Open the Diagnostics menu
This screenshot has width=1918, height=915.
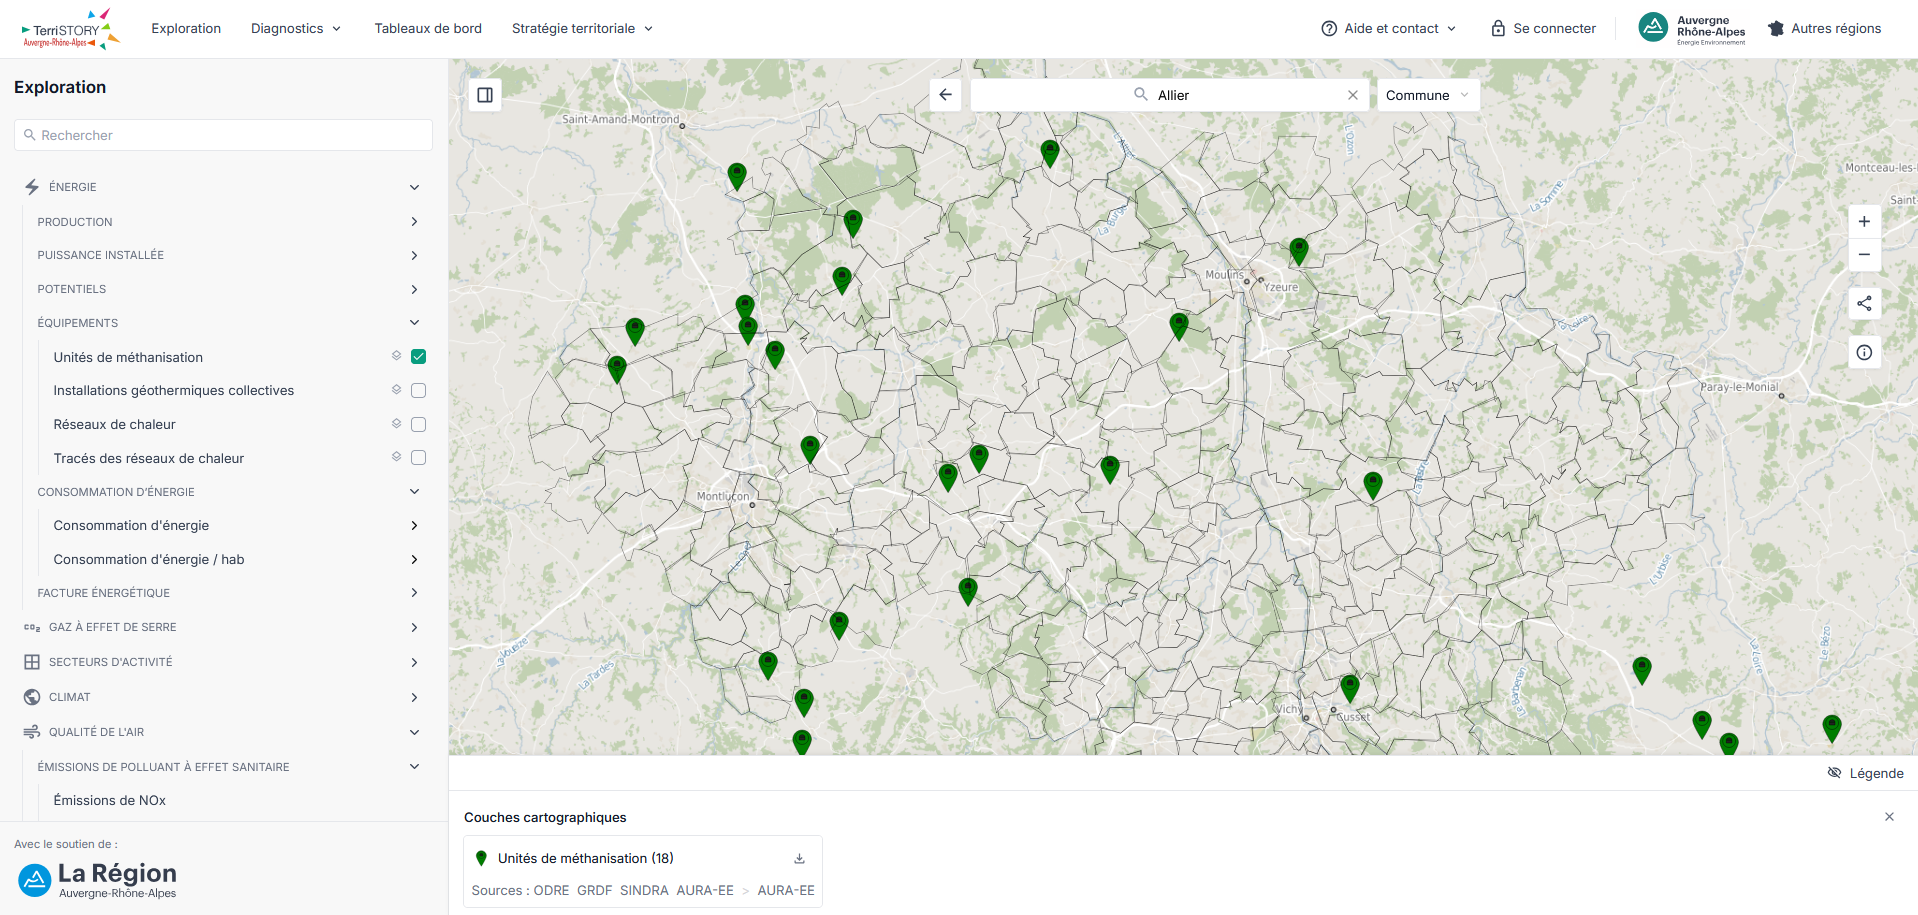pyautogui.click(x=296, y=29)
